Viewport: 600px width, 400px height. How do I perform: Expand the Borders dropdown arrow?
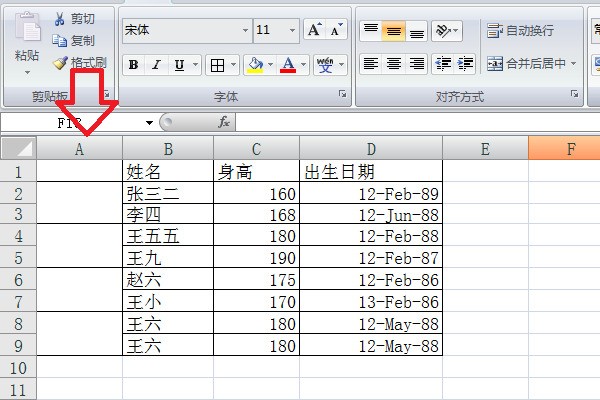coord(233,65)
